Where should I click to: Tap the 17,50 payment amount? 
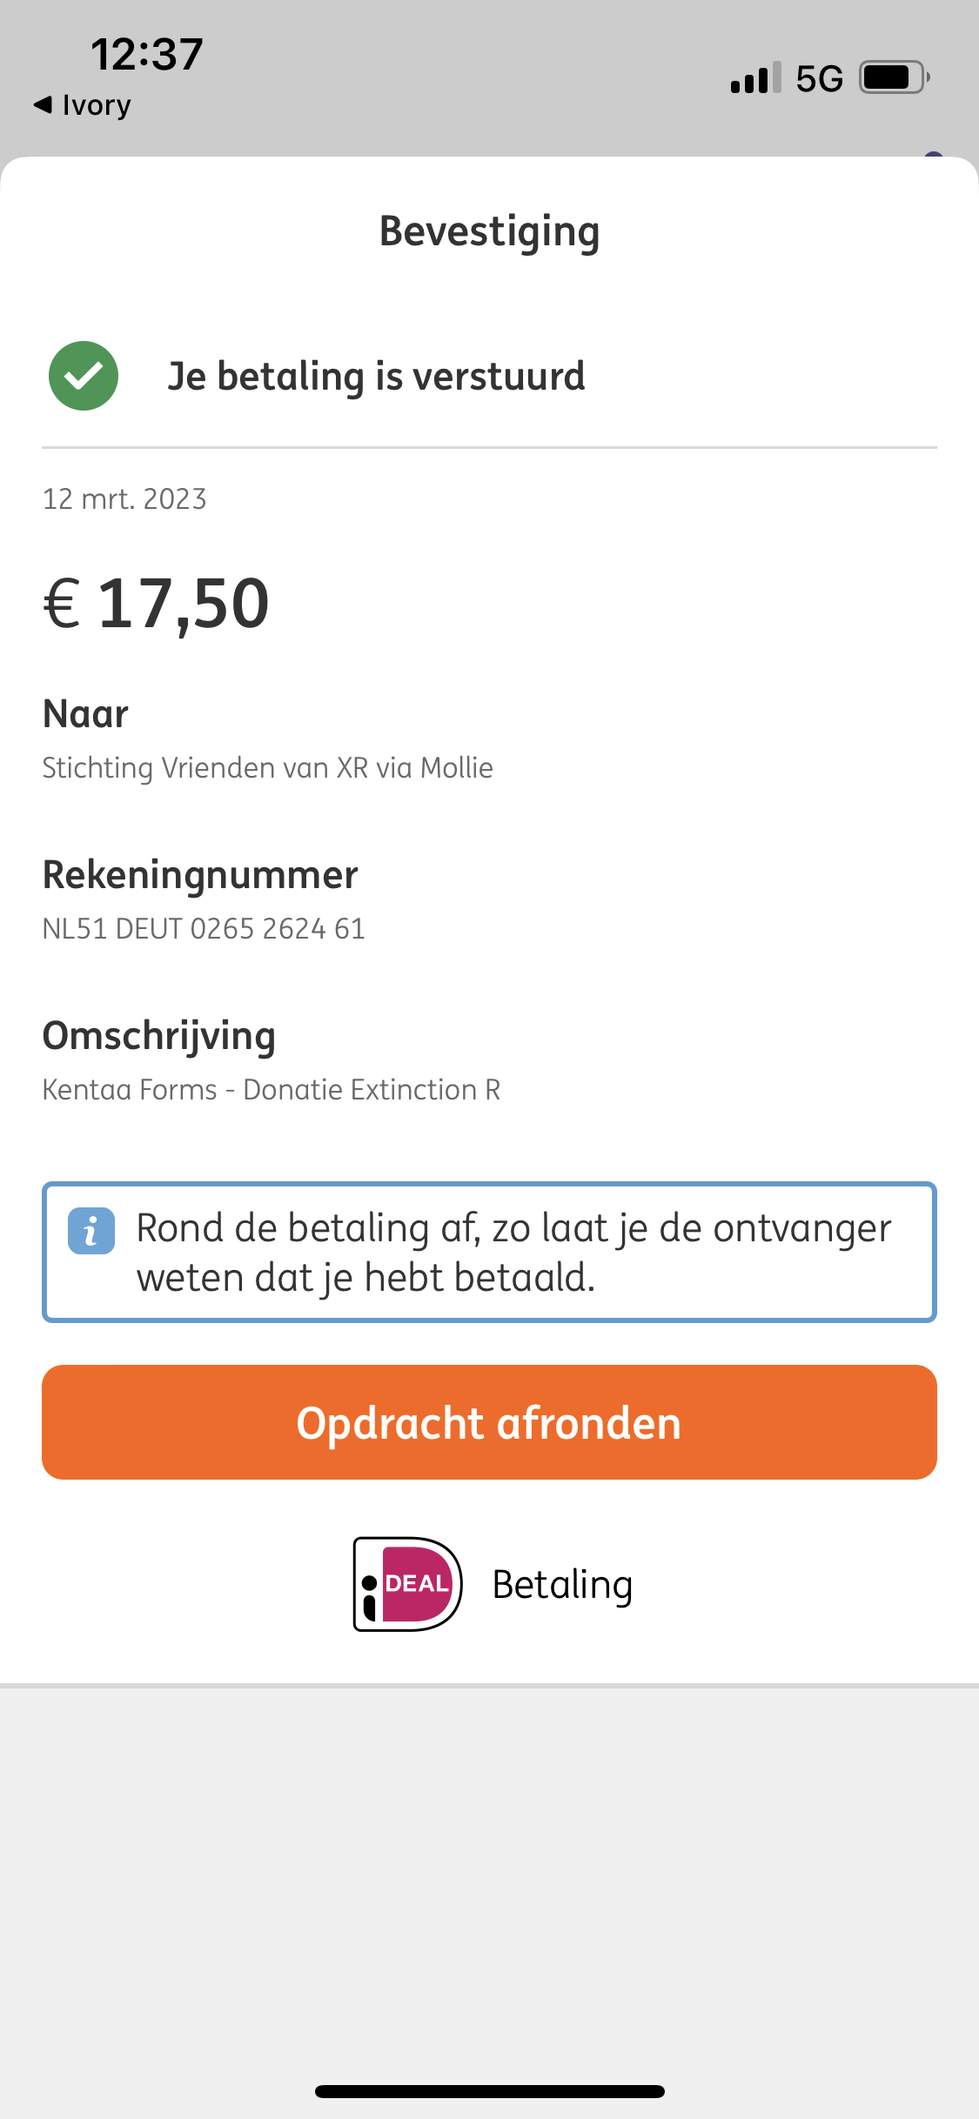184,604
